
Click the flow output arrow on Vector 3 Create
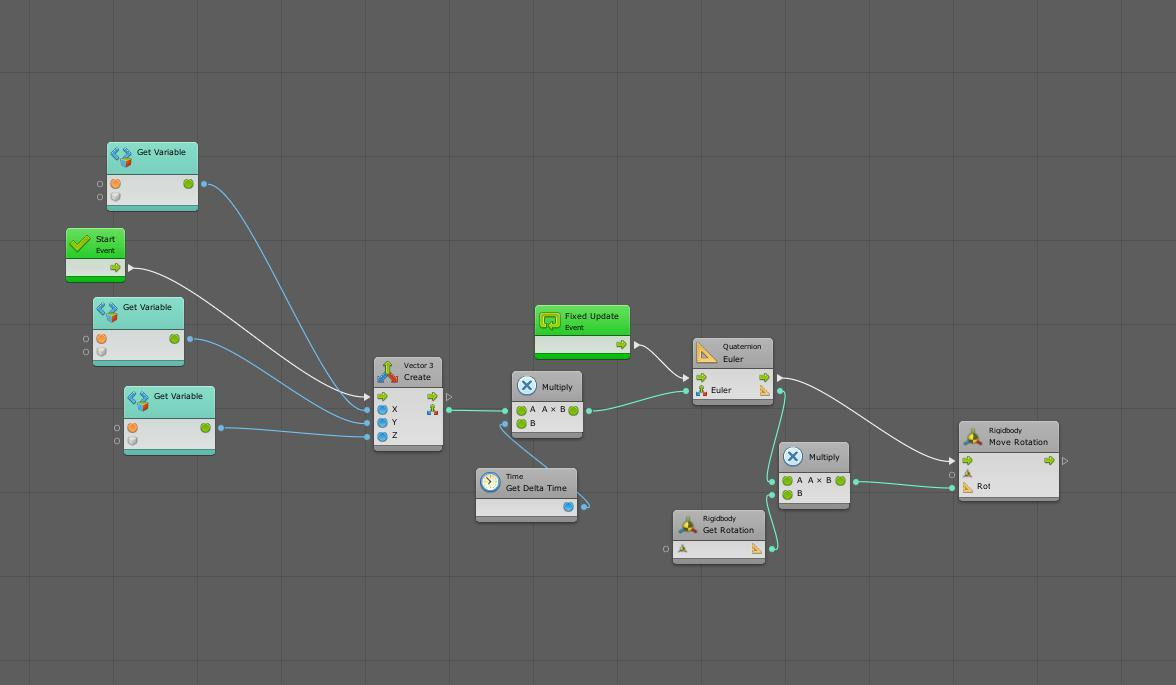pos(432,396)
